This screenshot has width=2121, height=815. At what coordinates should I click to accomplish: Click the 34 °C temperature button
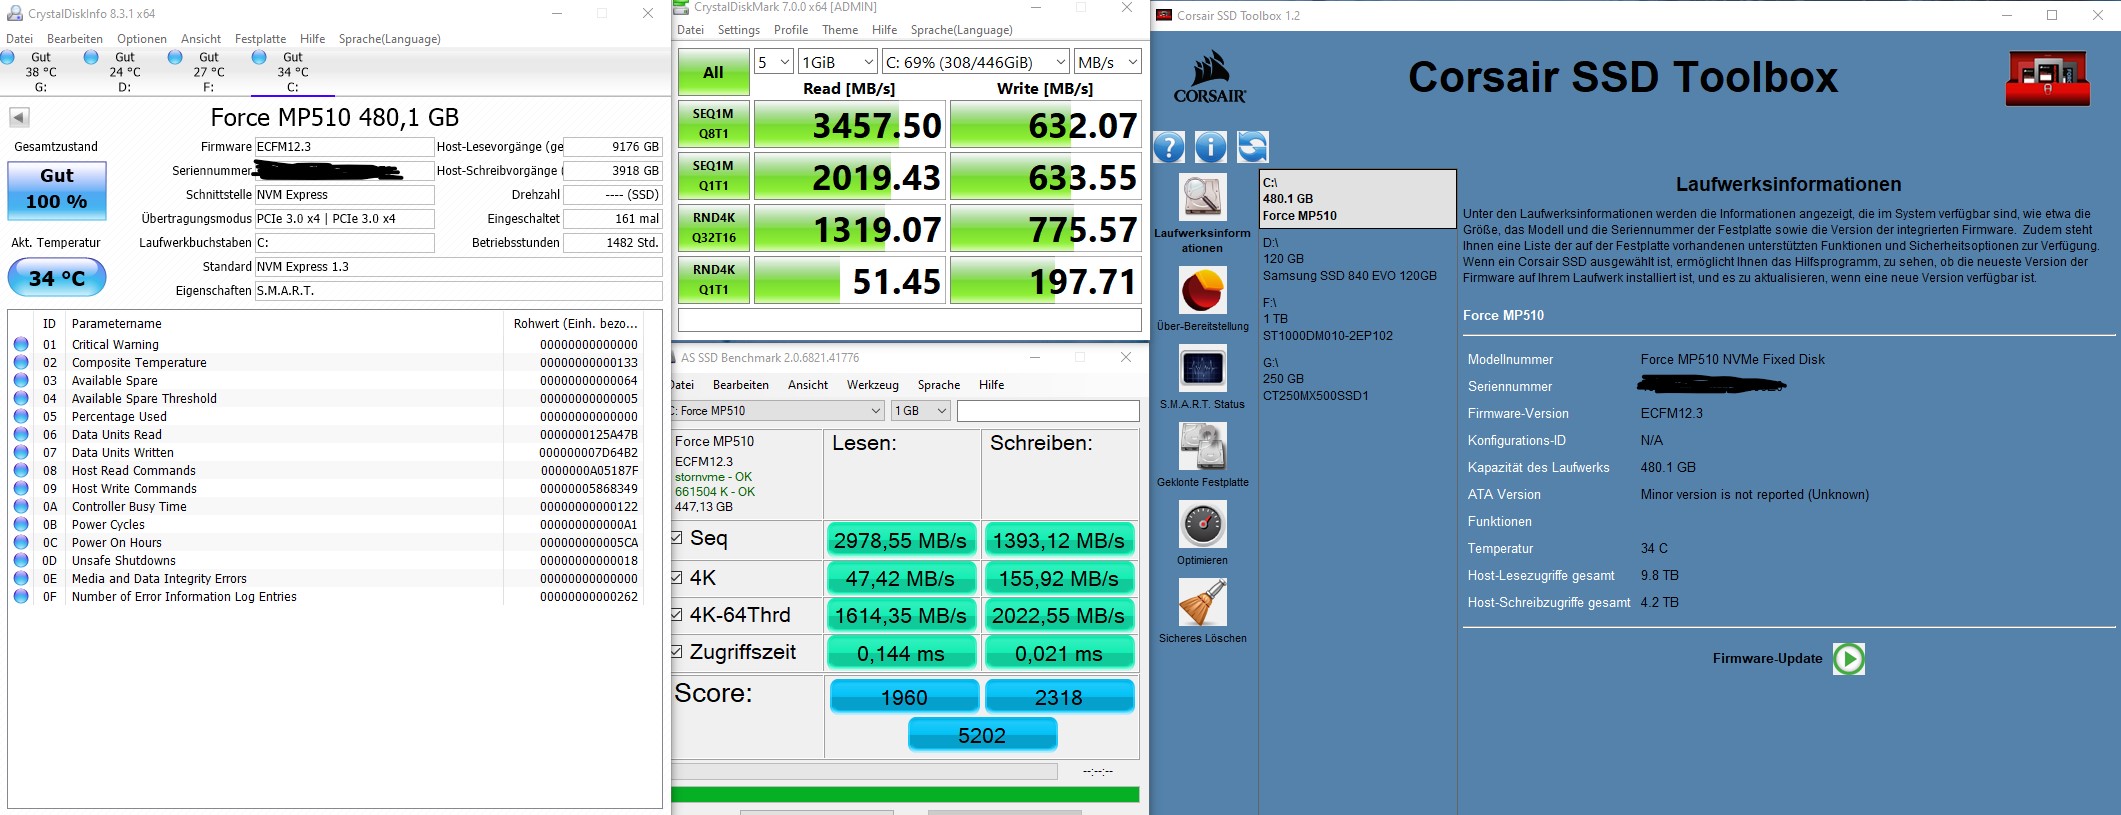coord(57,278)
